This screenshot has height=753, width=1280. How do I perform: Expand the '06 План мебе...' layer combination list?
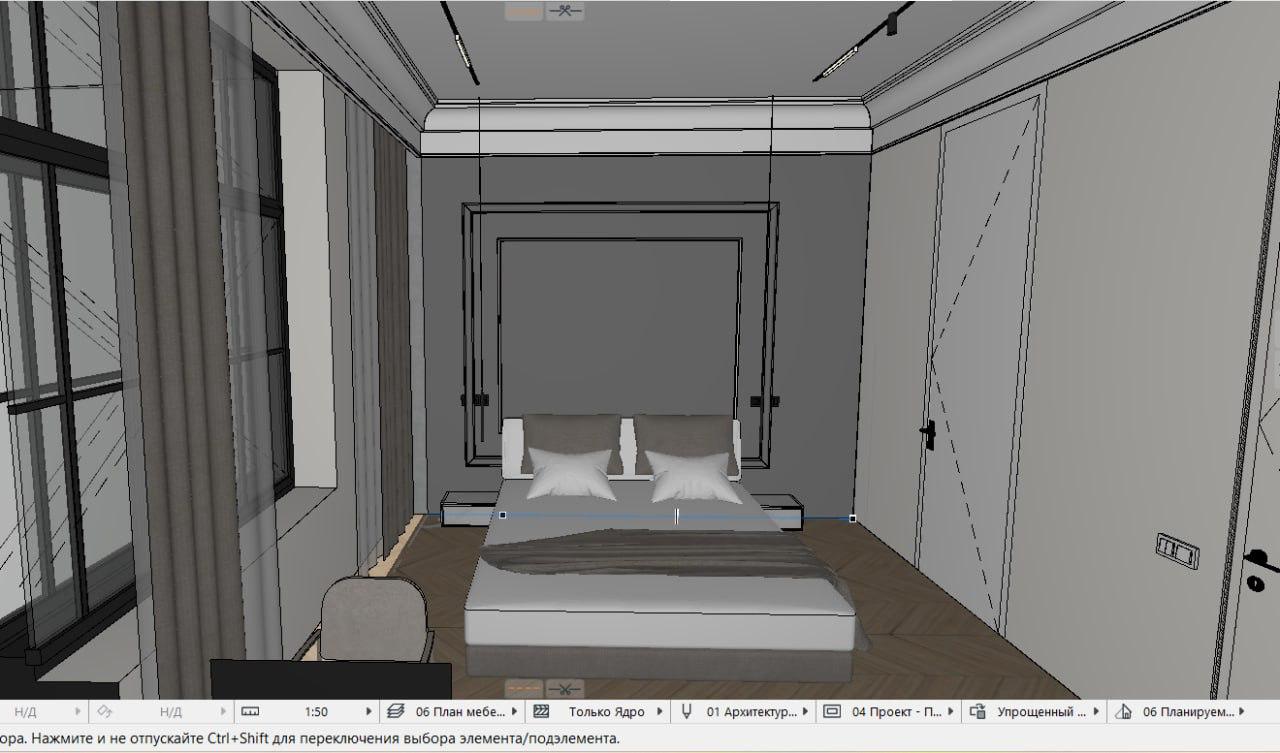point(515,712)
